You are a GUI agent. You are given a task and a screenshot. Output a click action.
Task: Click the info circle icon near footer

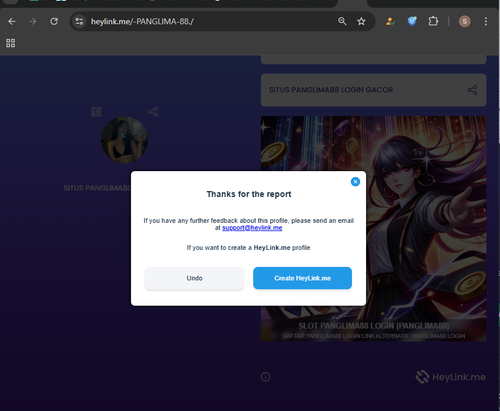[265, 377]
